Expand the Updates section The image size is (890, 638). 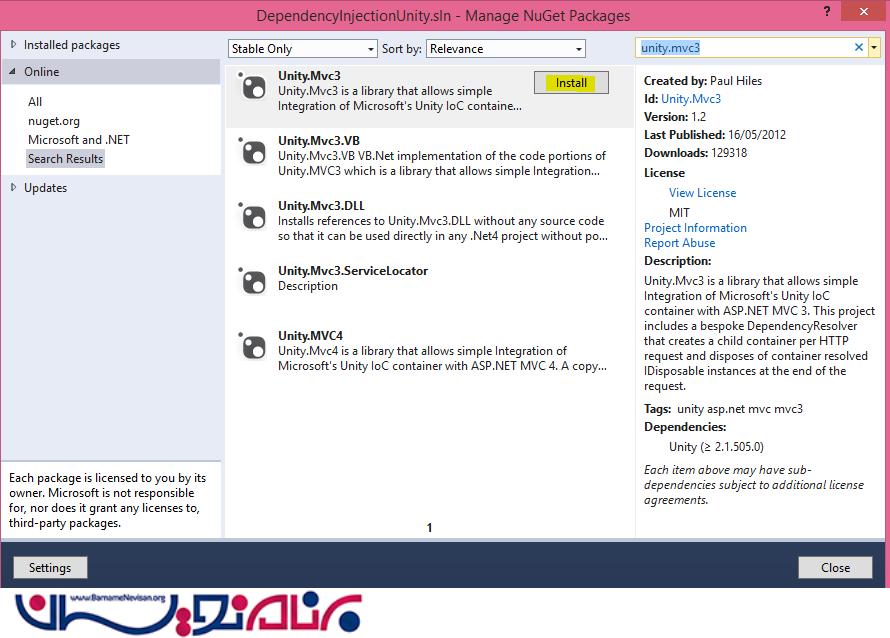13,188
